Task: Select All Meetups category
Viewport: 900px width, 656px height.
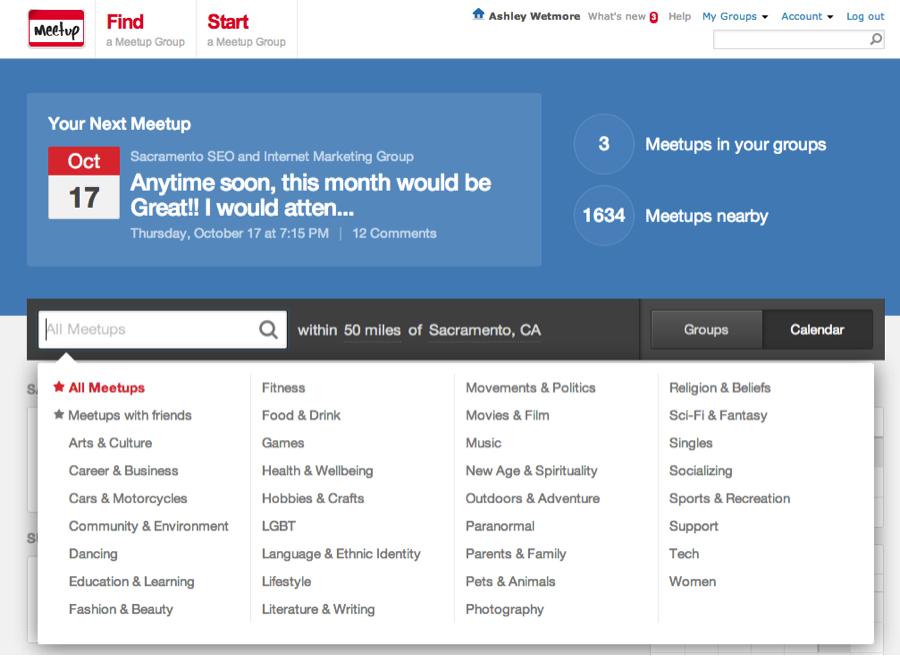Action: tap(107, 387)
